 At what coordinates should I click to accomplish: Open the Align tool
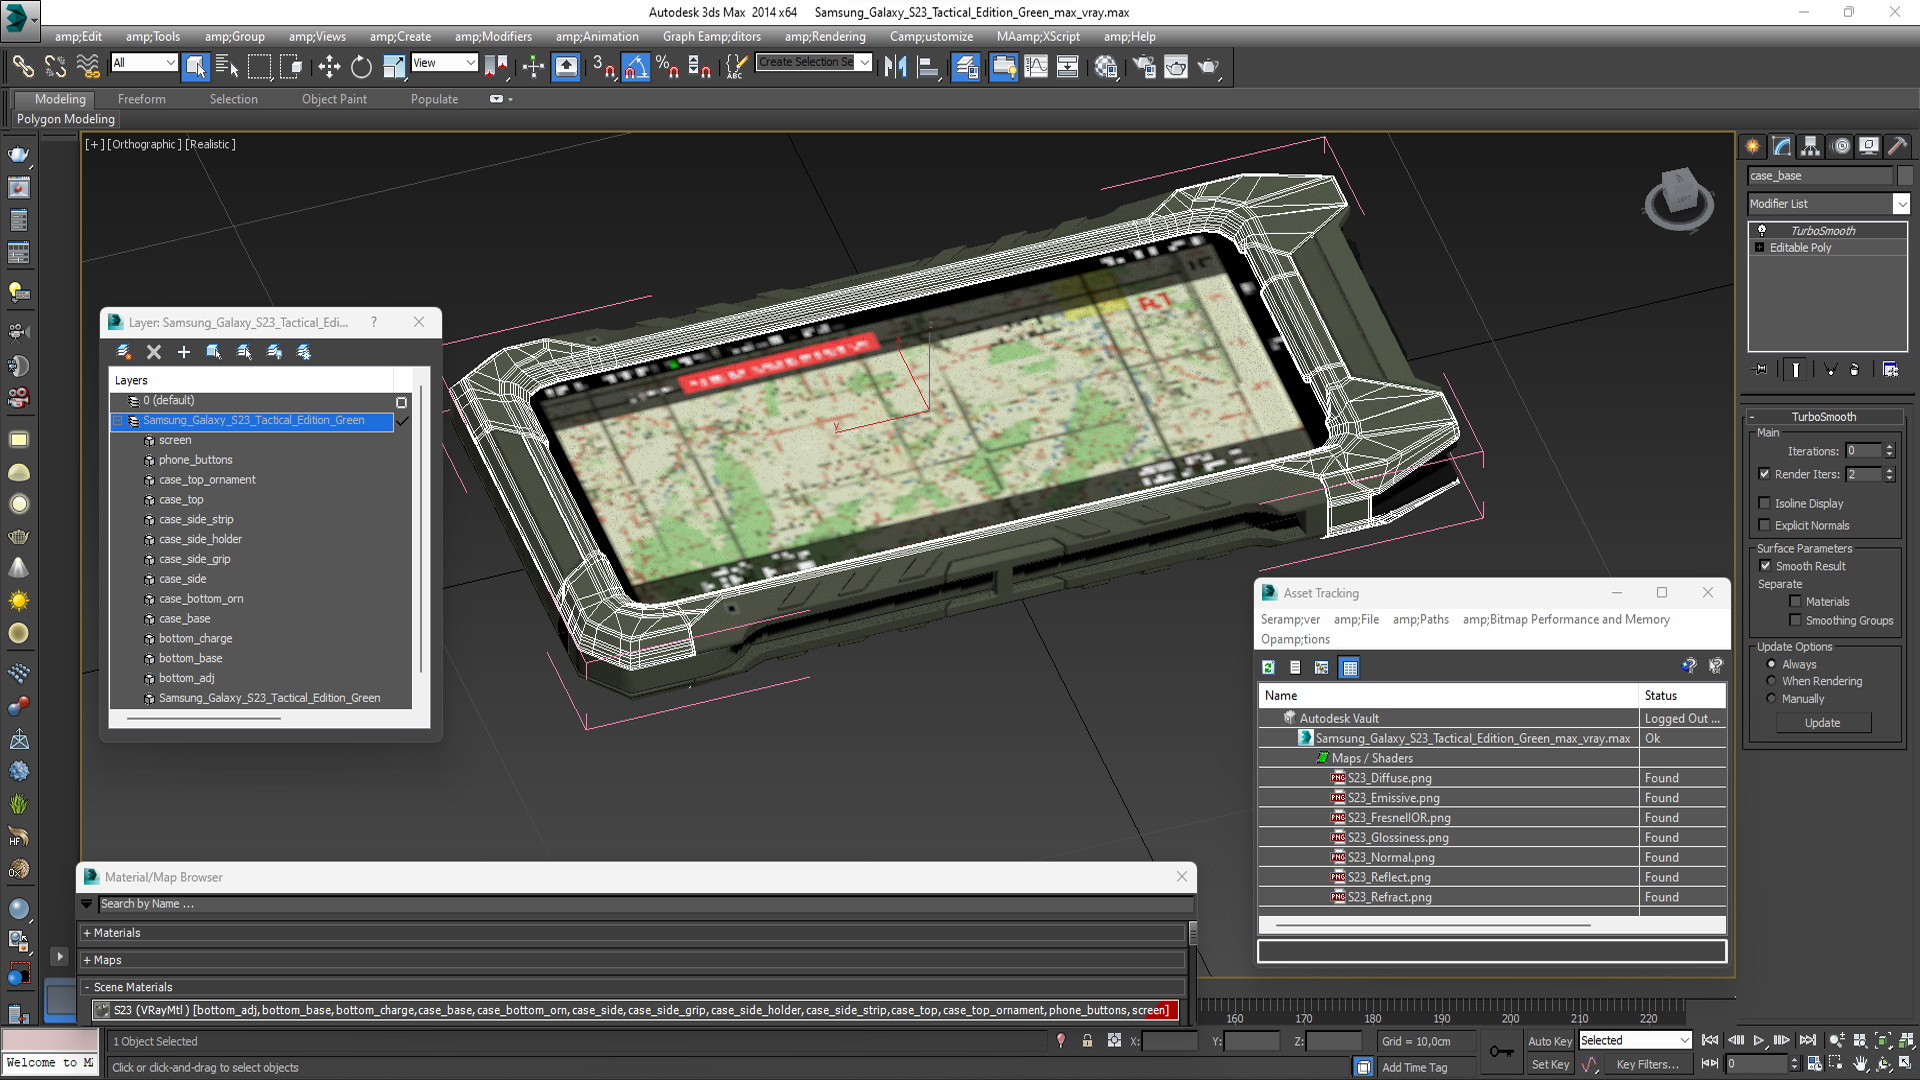click(929, 67)
